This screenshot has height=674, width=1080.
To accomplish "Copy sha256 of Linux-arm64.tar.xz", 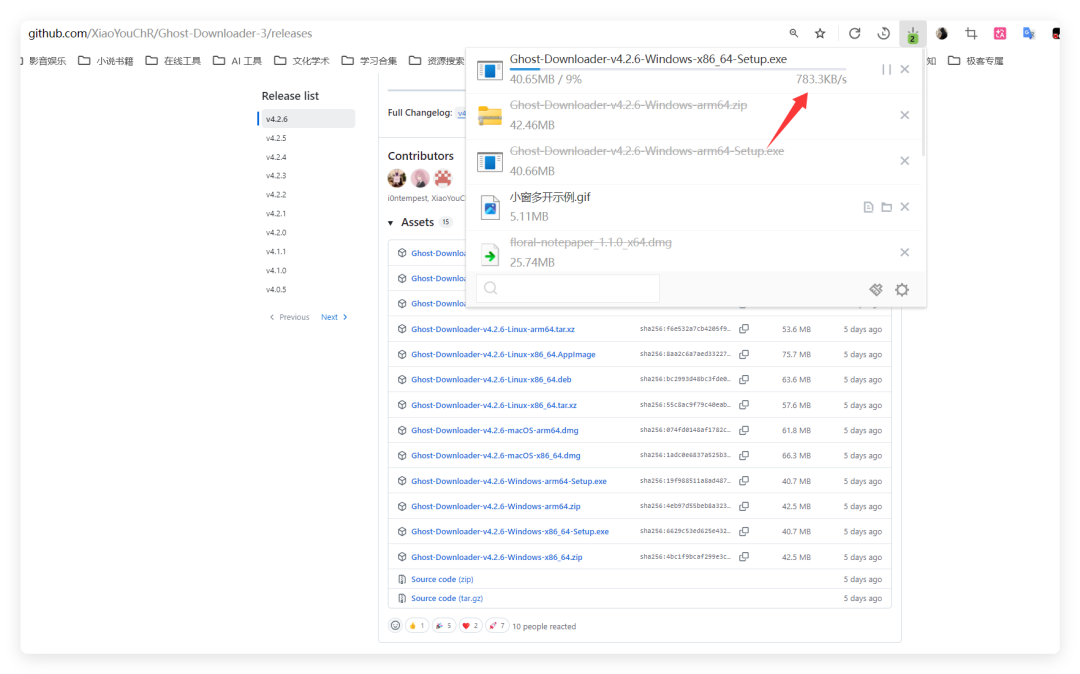I will (744, 329).
